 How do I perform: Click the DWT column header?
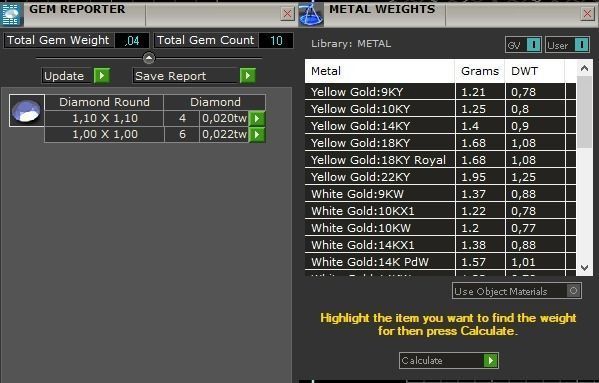[535, 71]
